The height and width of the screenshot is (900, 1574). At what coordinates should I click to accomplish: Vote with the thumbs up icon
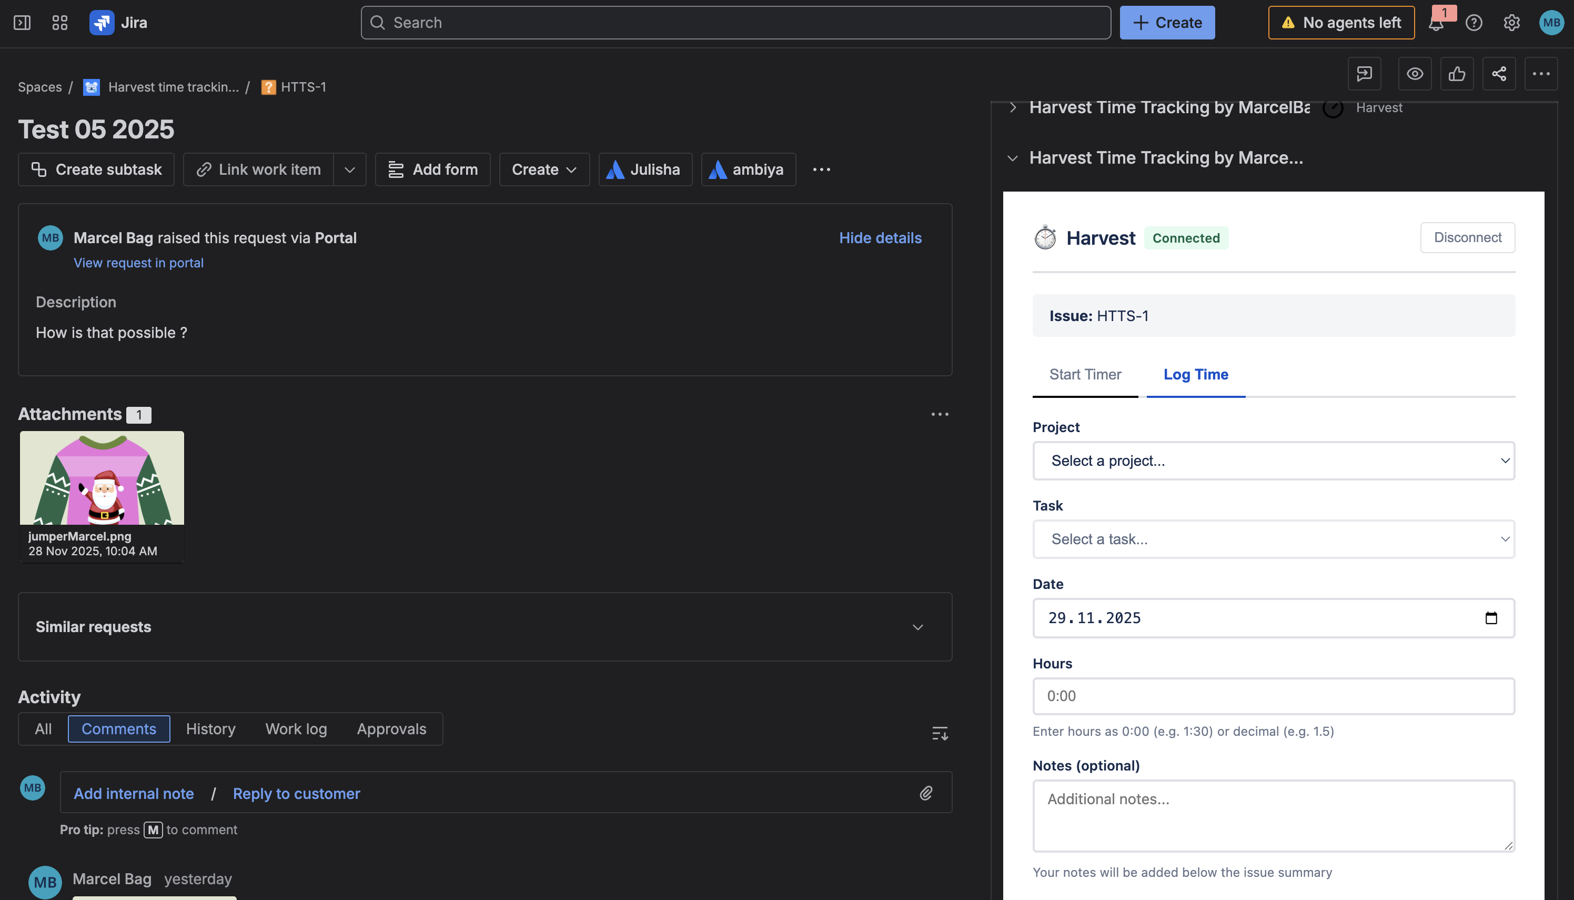coord(1457,74)
